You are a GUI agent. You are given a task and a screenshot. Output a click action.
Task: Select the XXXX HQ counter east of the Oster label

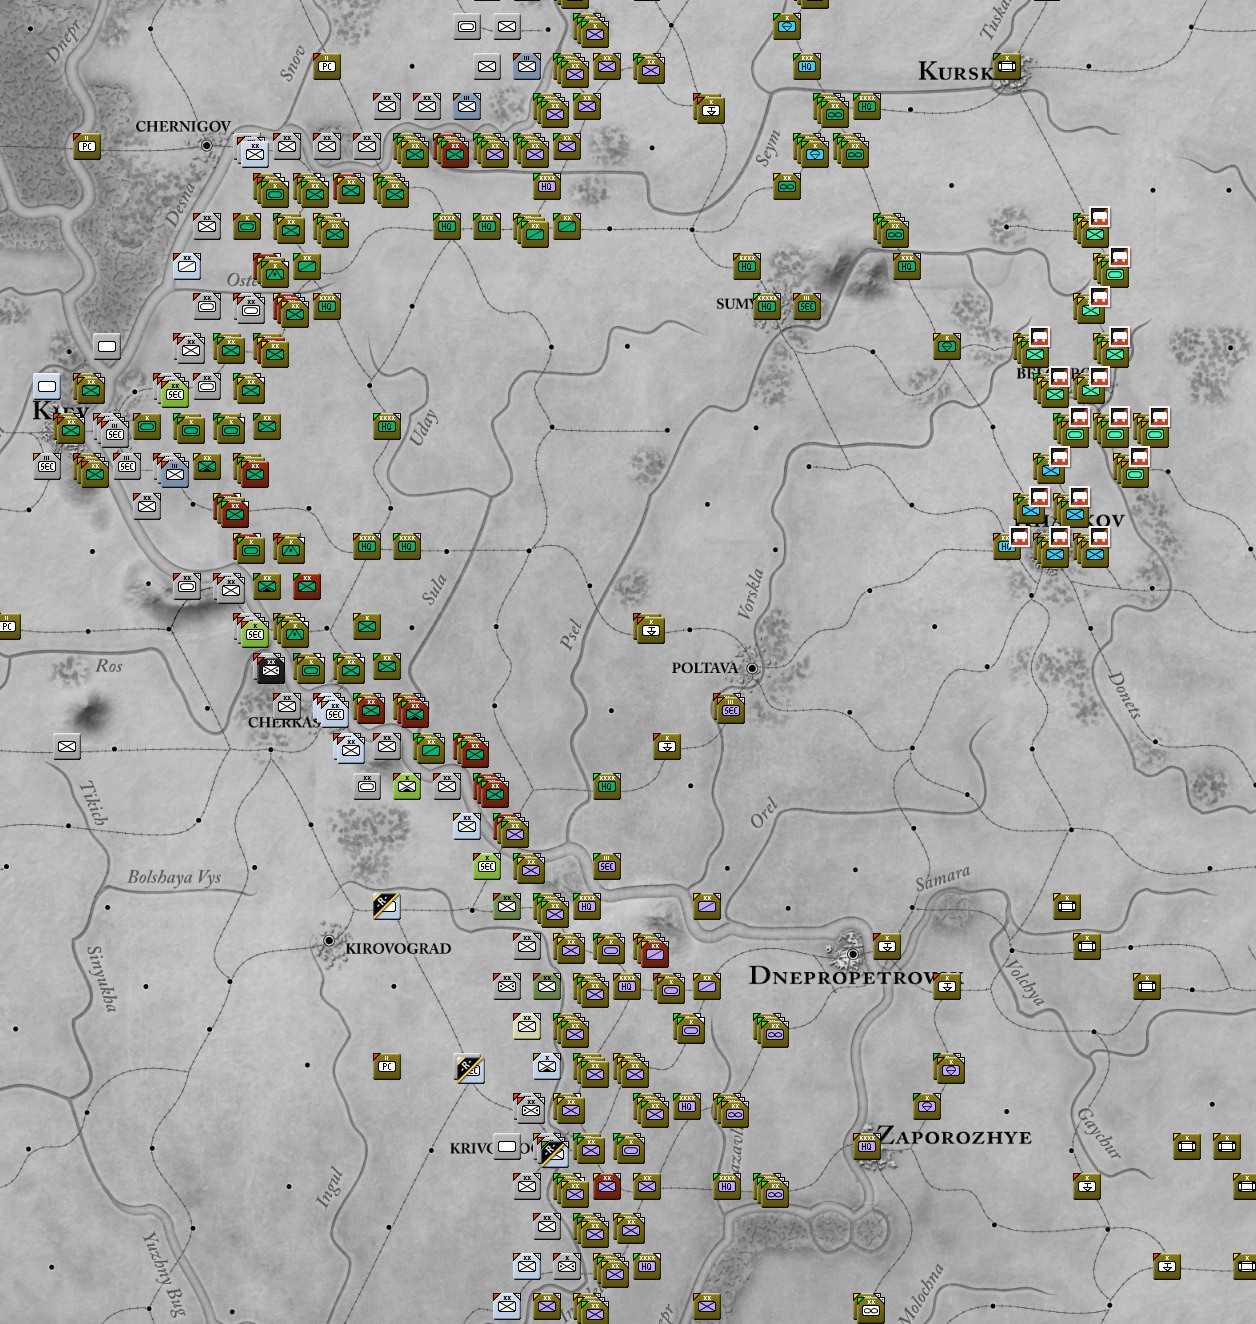pos(327,306)
